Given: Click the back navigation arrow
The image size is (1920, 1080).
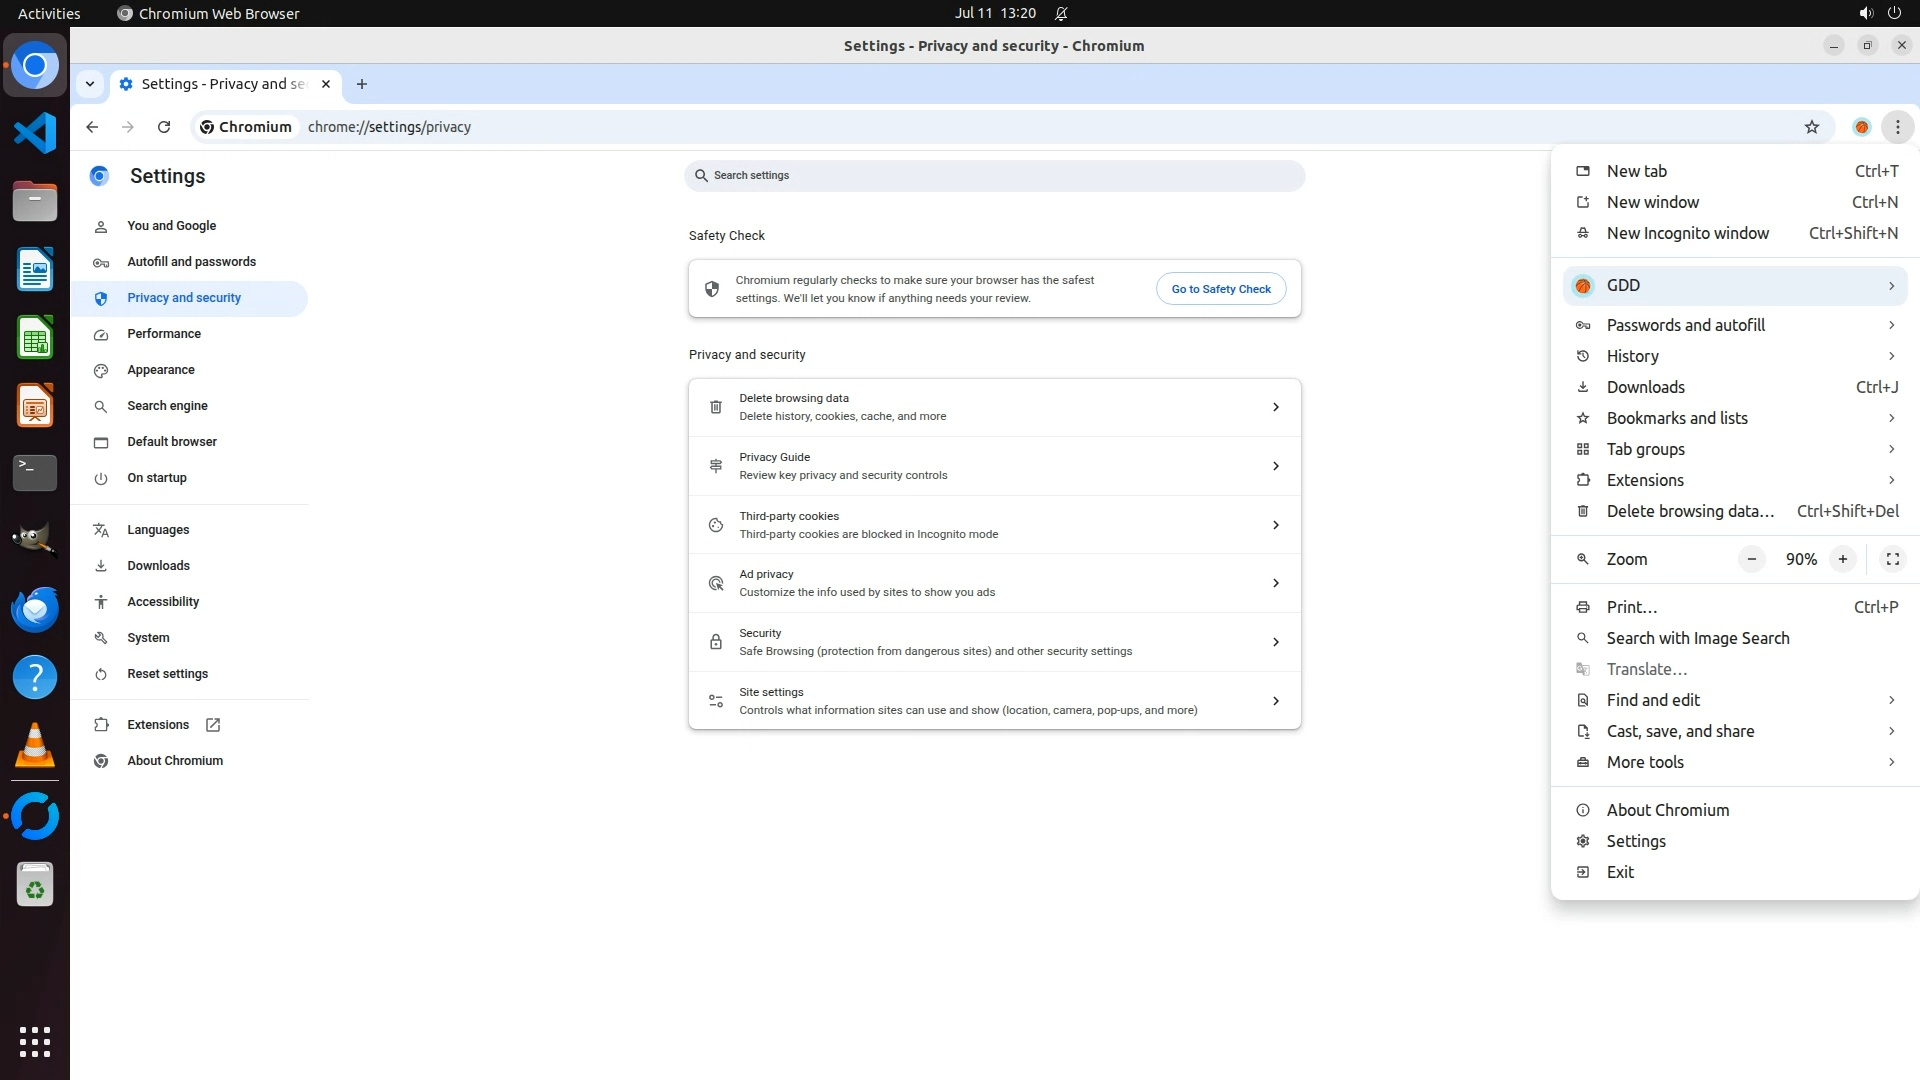Looking at the screenshot, I should click(x=92, y=127).
